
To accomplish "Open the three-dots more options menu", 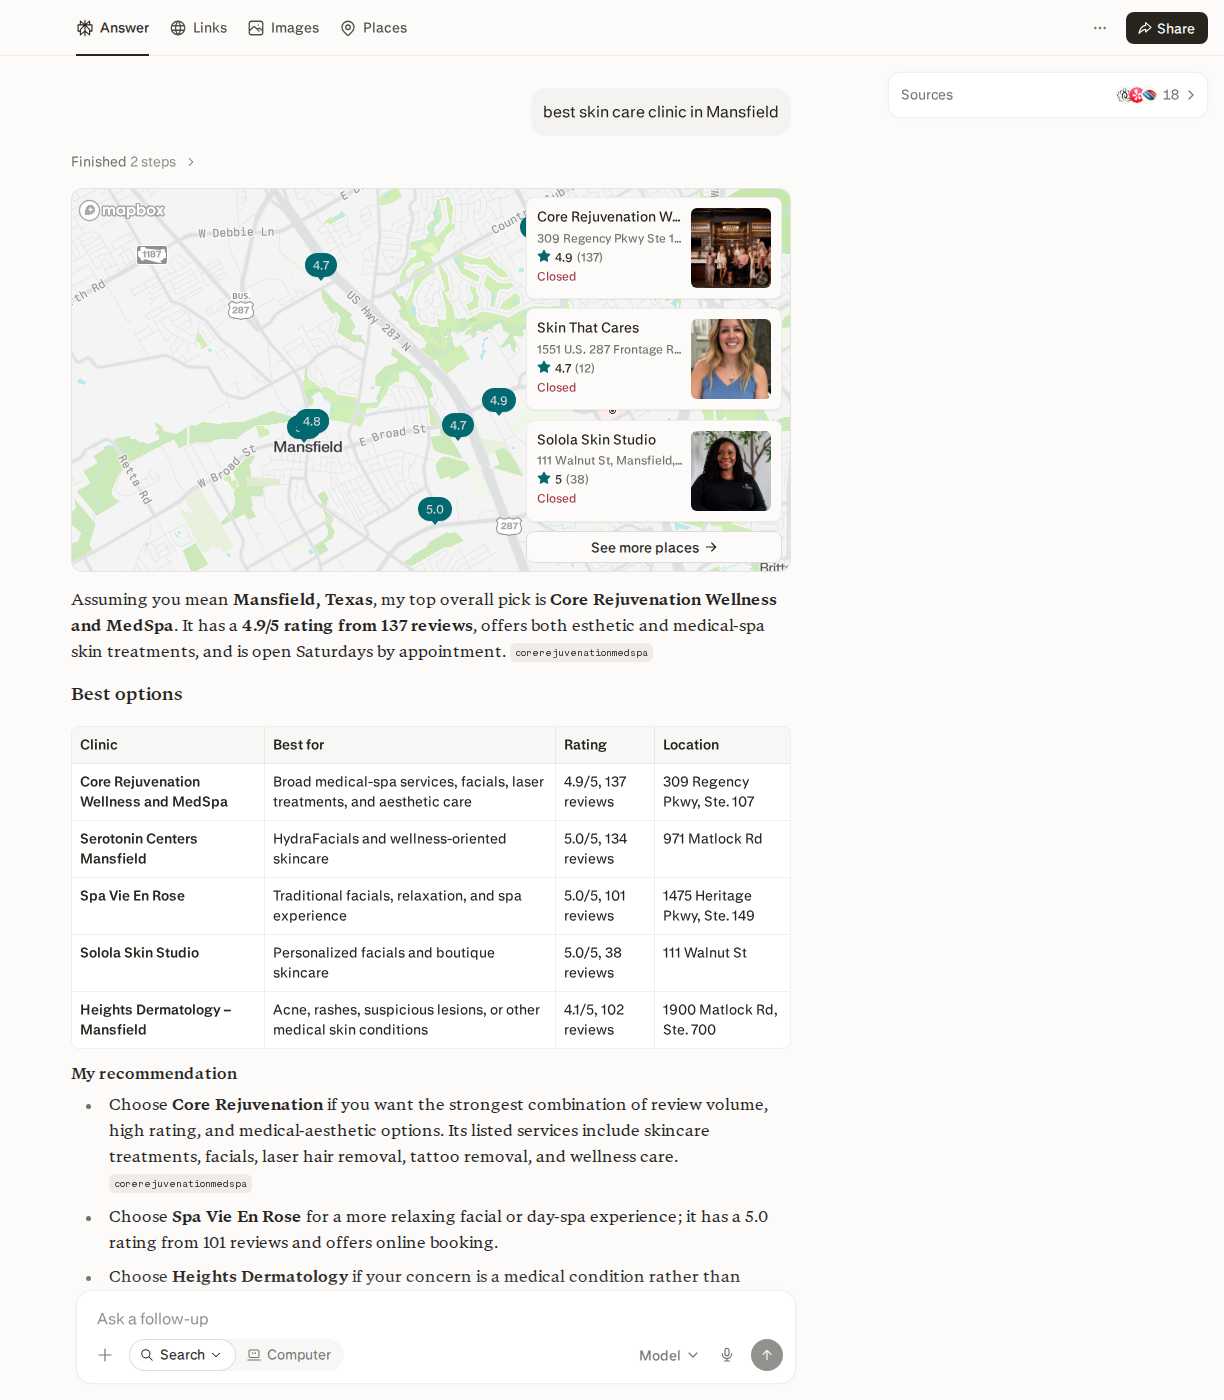I will point(1100,28).
